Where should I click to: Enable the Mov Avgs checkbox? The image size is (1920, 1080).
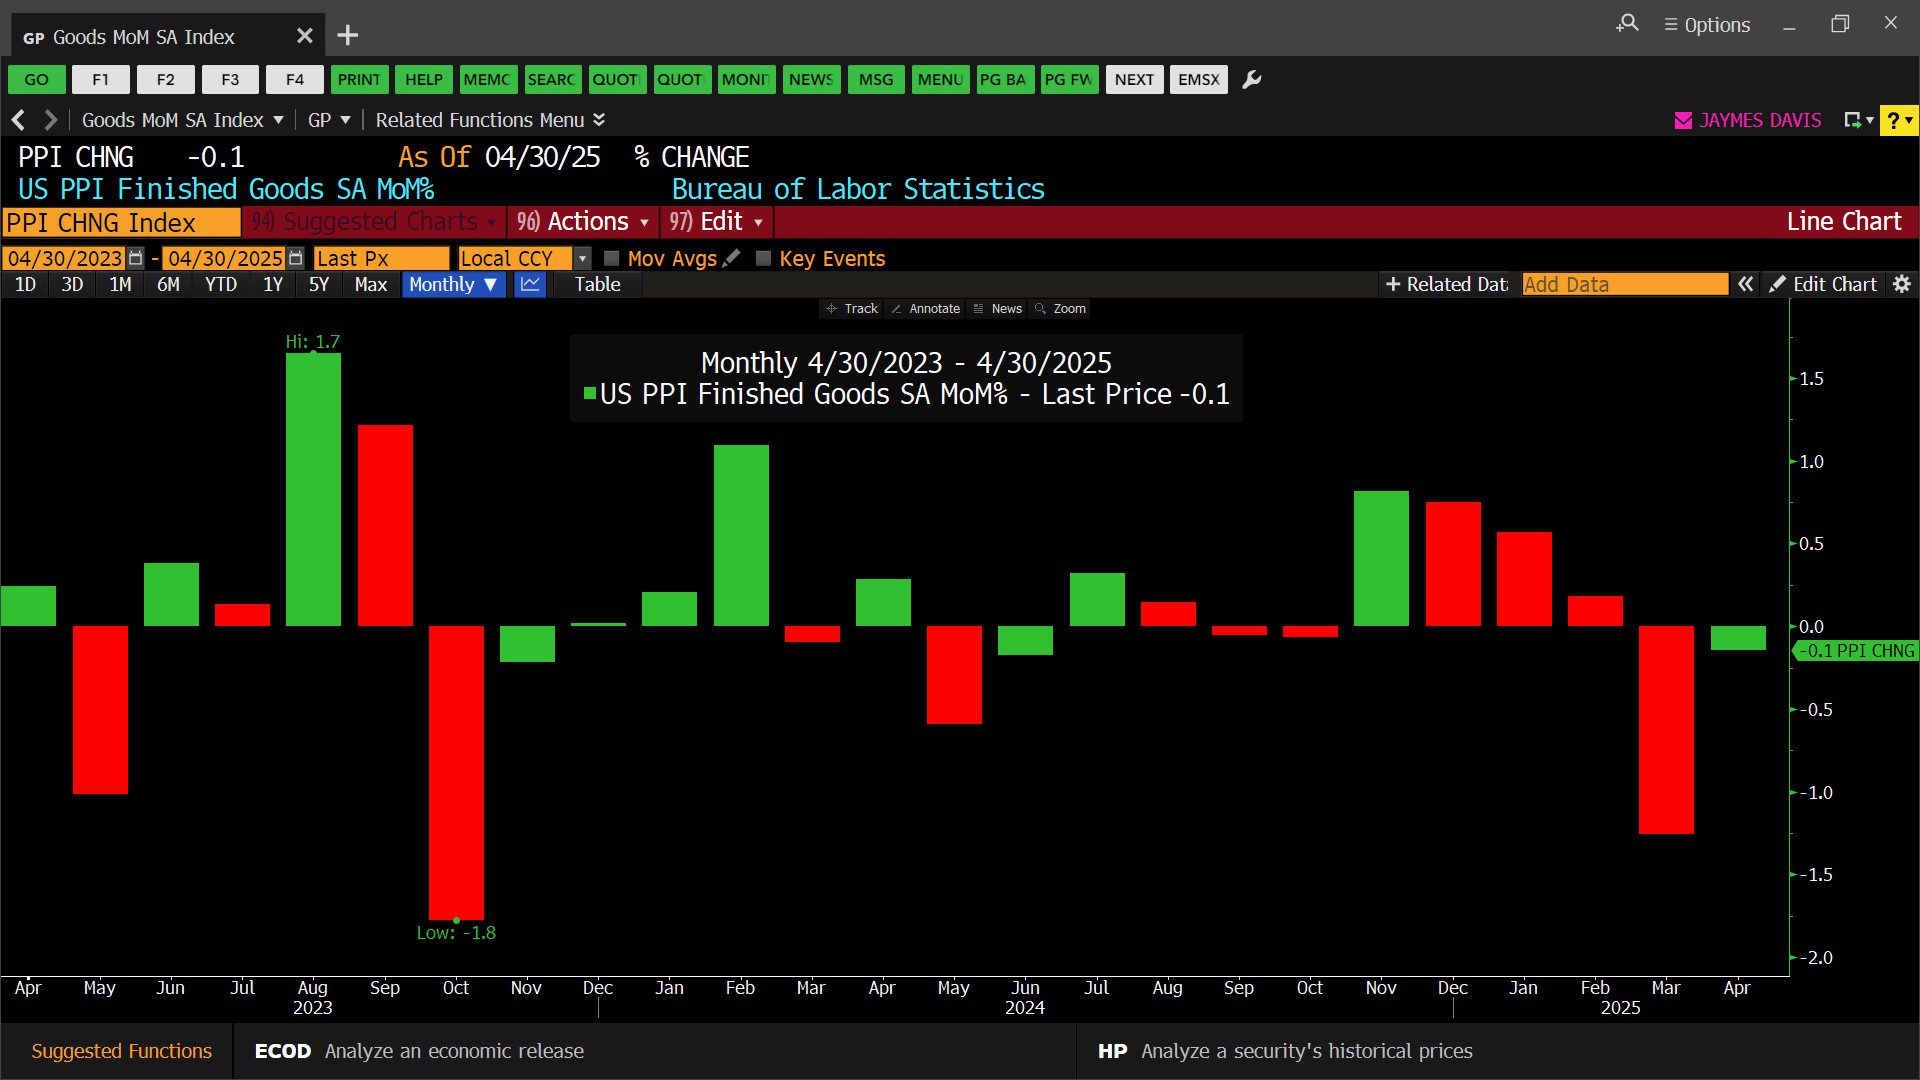(612, 259)
